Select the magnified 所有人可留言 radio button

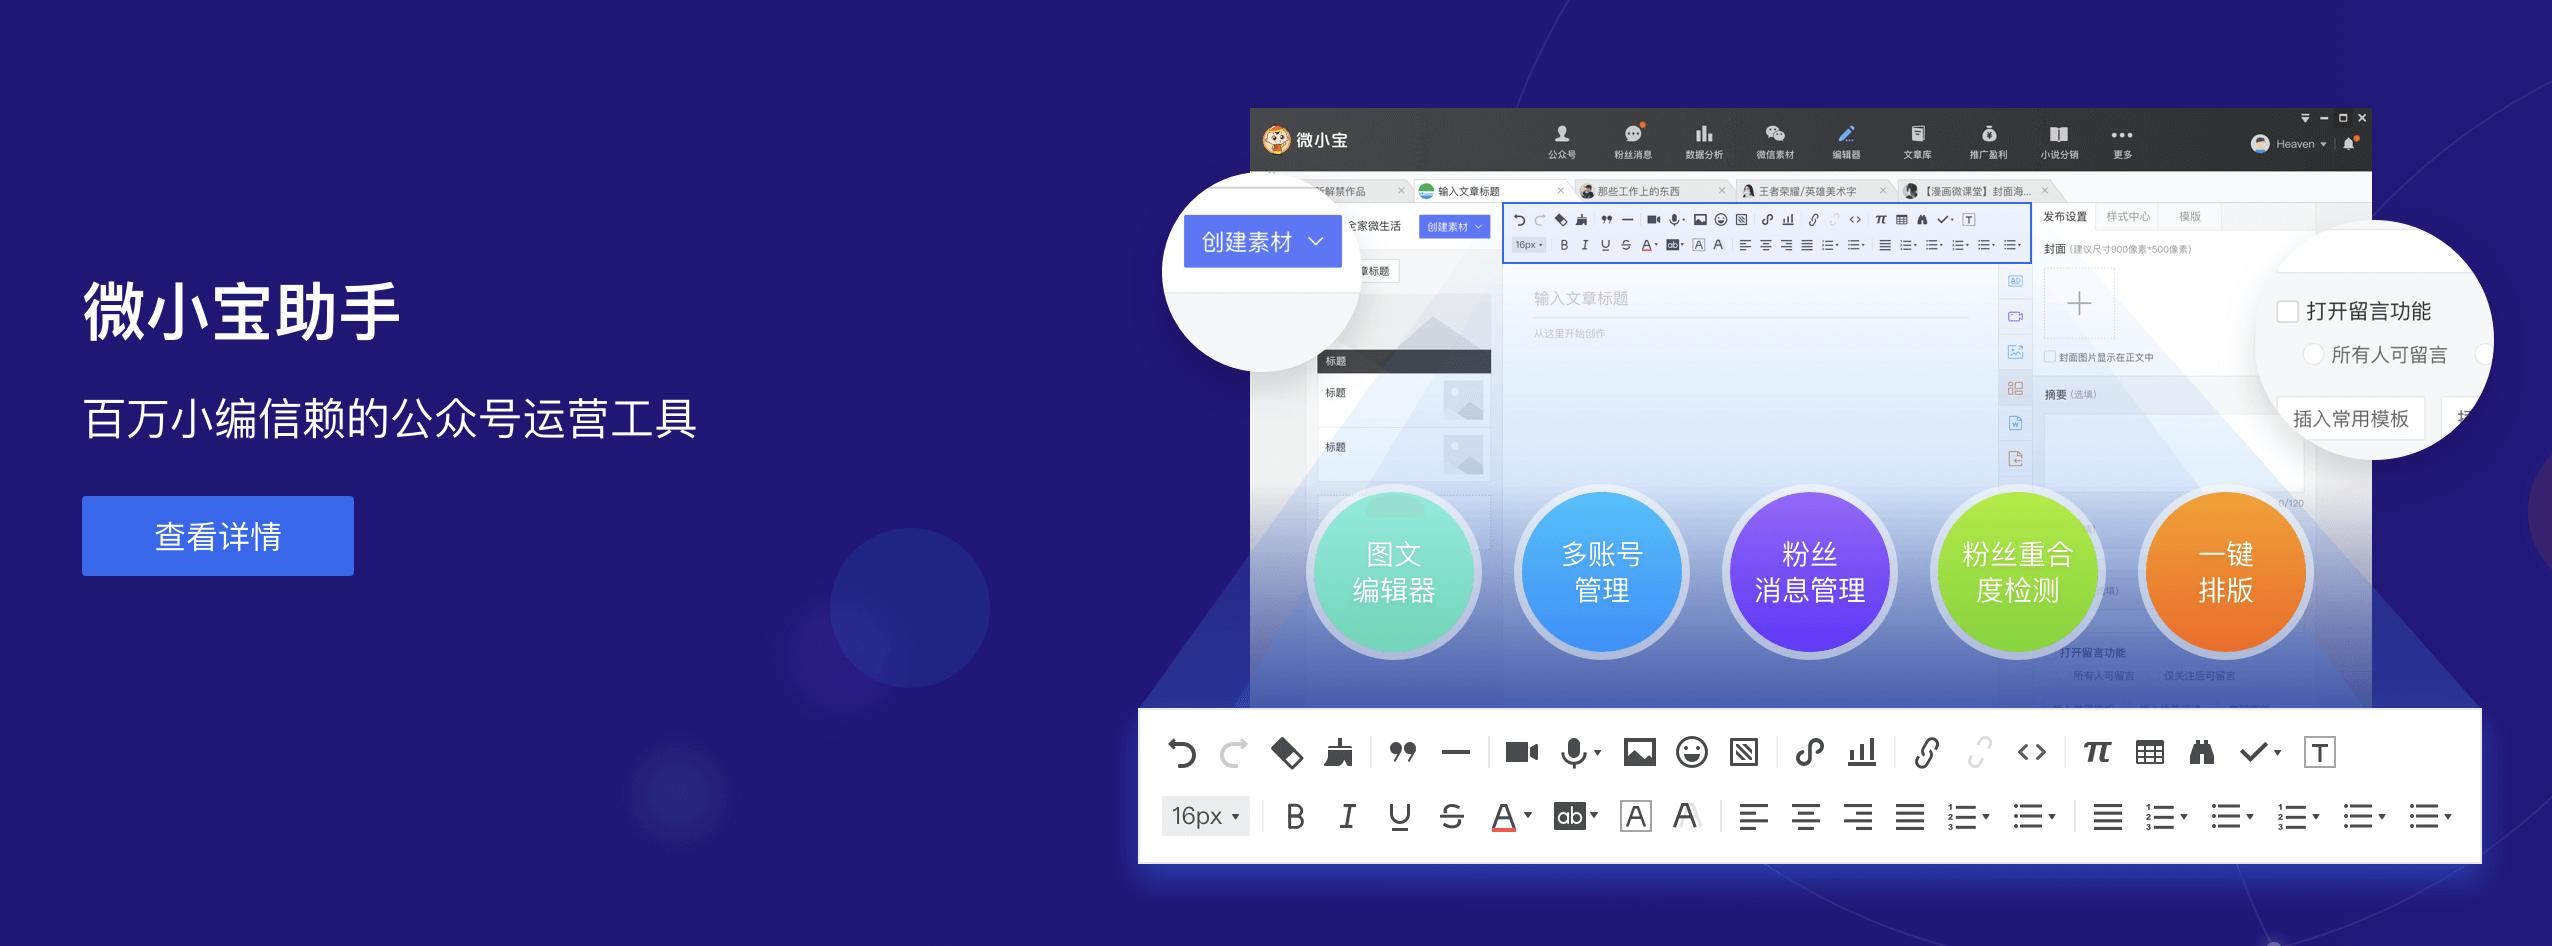click(x=2313, y=355)
